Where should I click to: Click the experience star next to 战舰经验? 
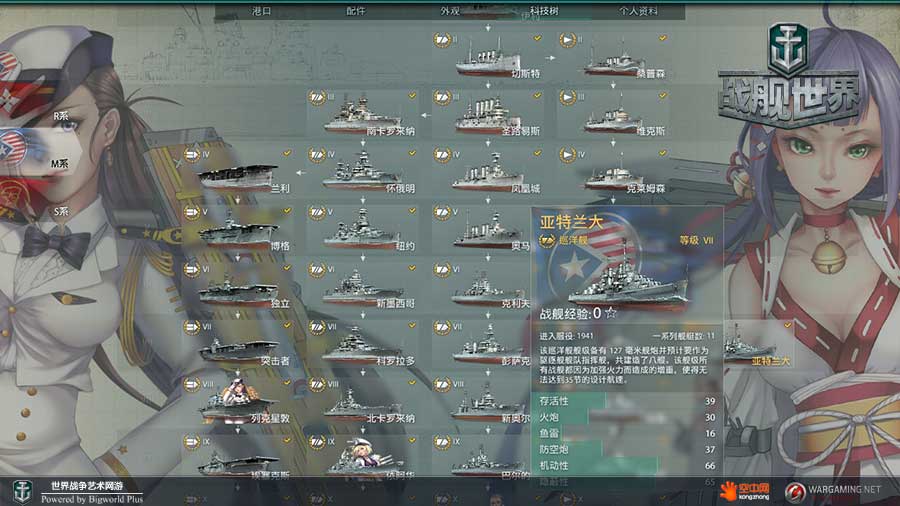point(611,313)
